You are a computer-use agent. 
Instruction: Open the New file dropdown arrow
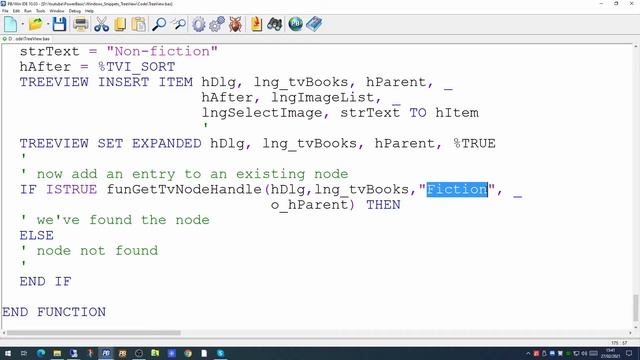point(22,24)
